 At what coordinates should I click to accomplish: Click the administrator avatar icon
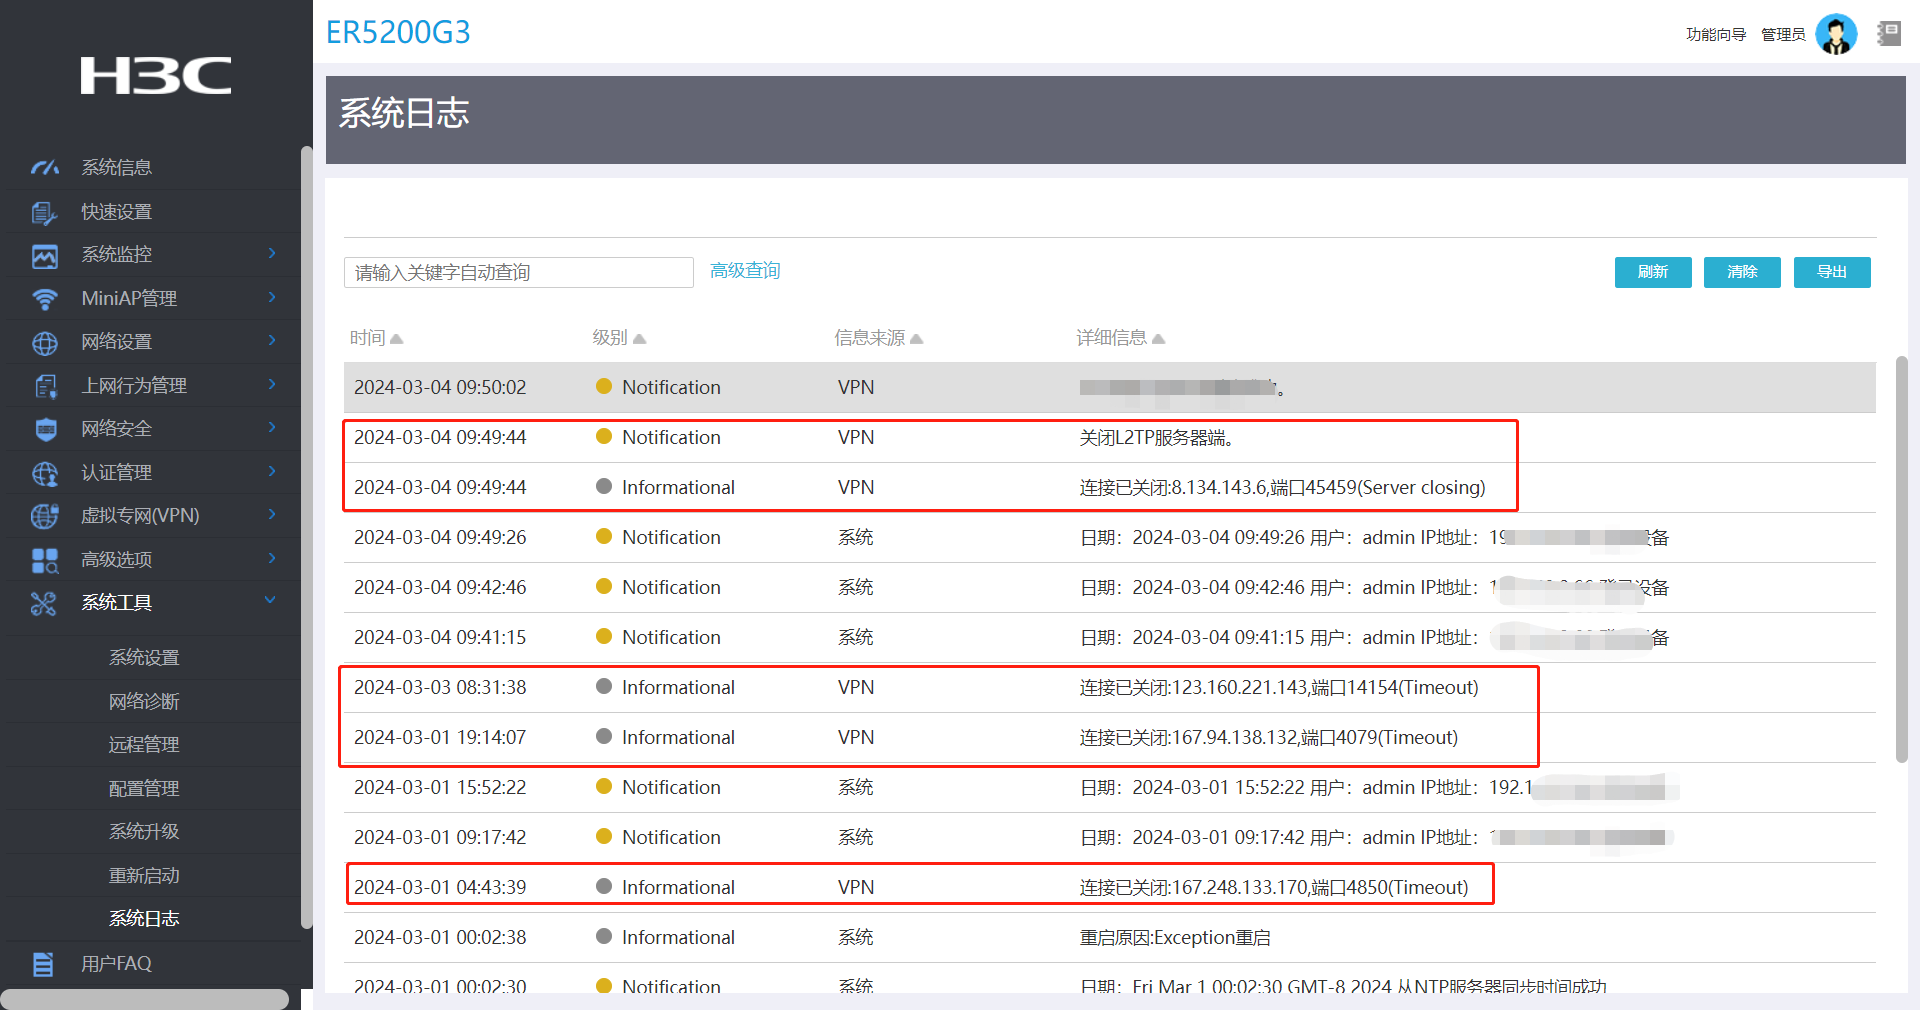(x=1836, y=35)
